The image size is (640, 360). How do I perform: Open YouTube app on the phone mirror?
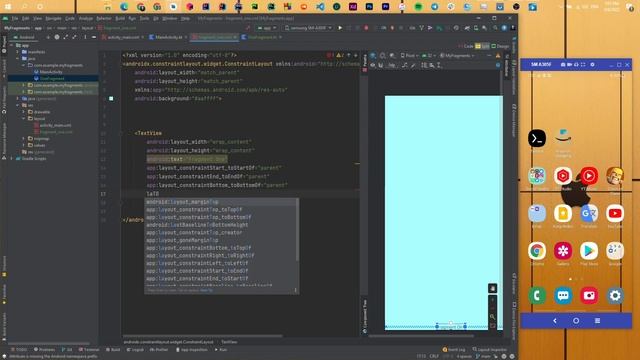pyautogui.click(x=615, y=213)
